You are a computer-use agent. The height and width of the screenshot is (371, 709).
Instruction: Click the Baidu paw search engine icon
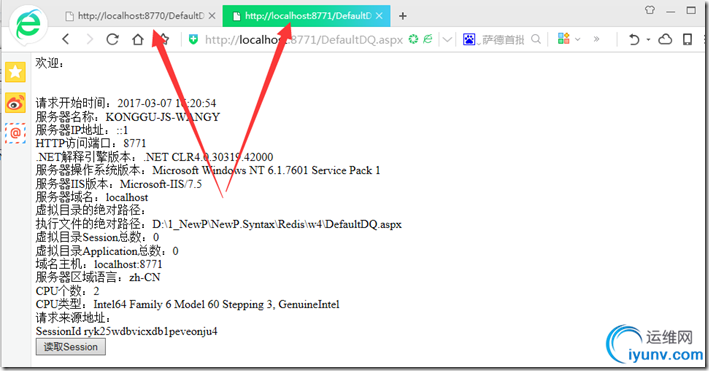pos(469,39)
